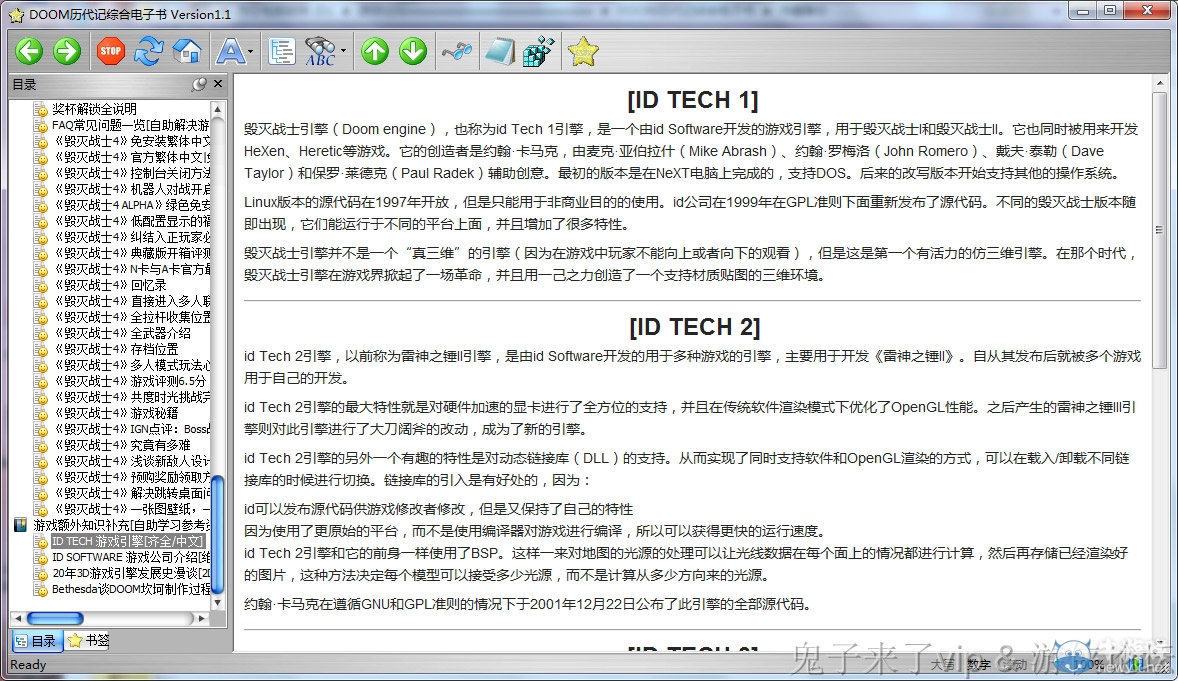
Task: Toggle the contents panel list icon
Action: tap(282, 51)
